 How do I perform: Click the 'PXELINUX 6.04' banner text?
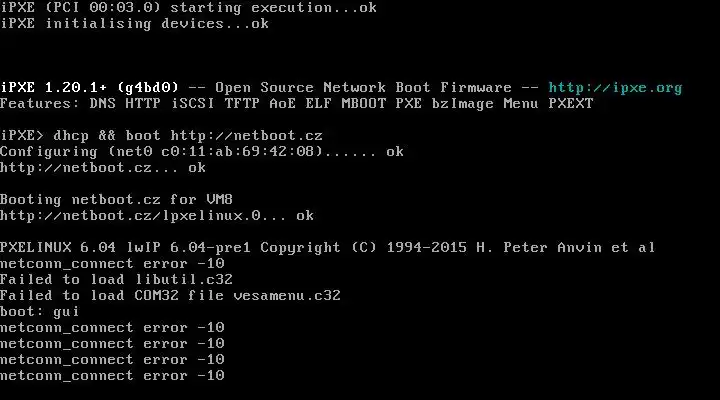tap(56, 248)
